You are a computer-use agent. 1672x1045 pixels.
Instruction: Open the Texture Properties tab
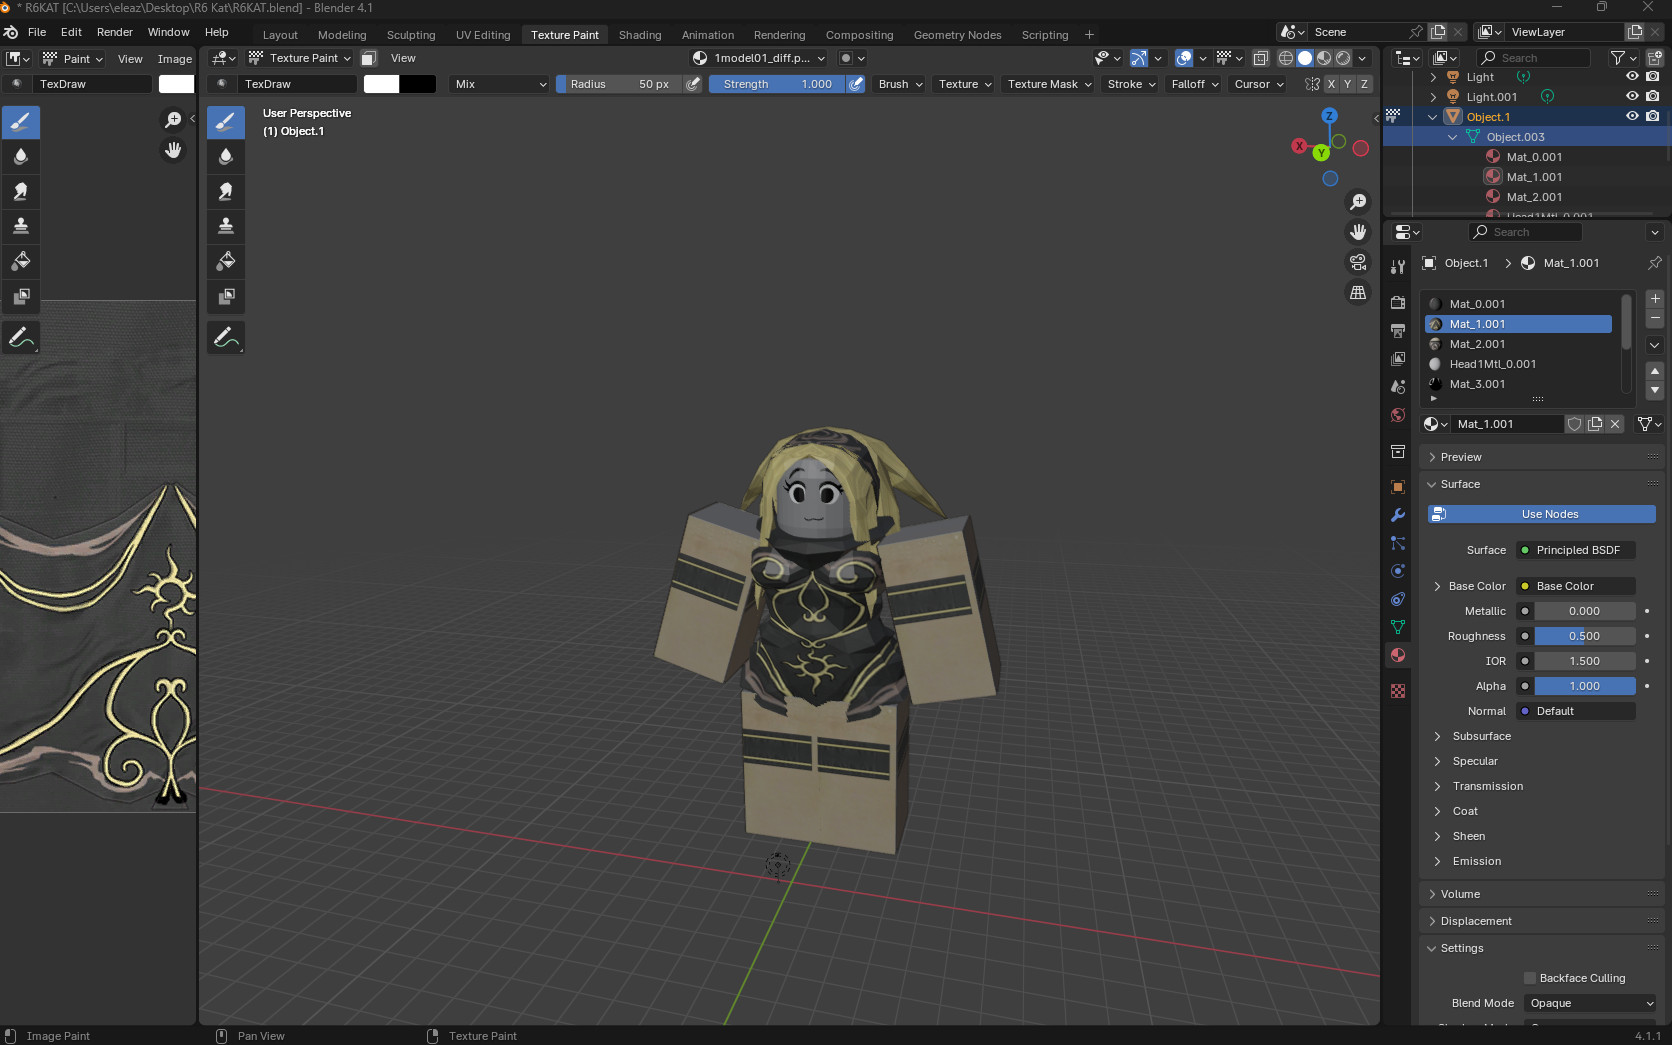[1397, 690]
